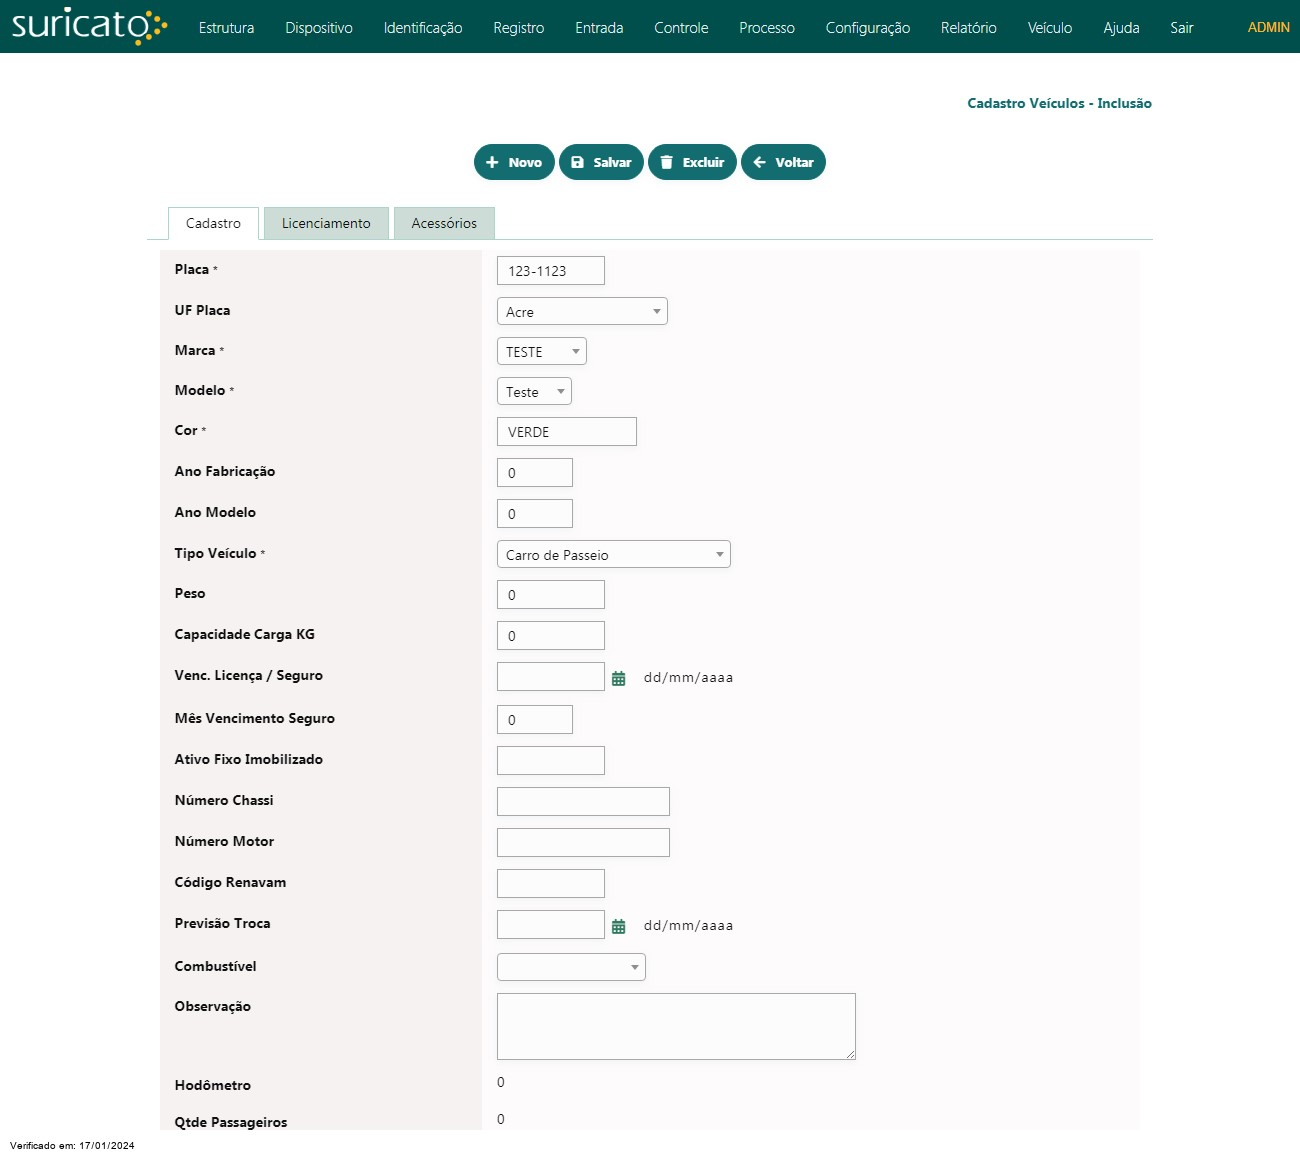The width and height of the screenshot is (1300, 1160).
Task: Save the vehicle with Salvar button
Action: click(601, 162)
